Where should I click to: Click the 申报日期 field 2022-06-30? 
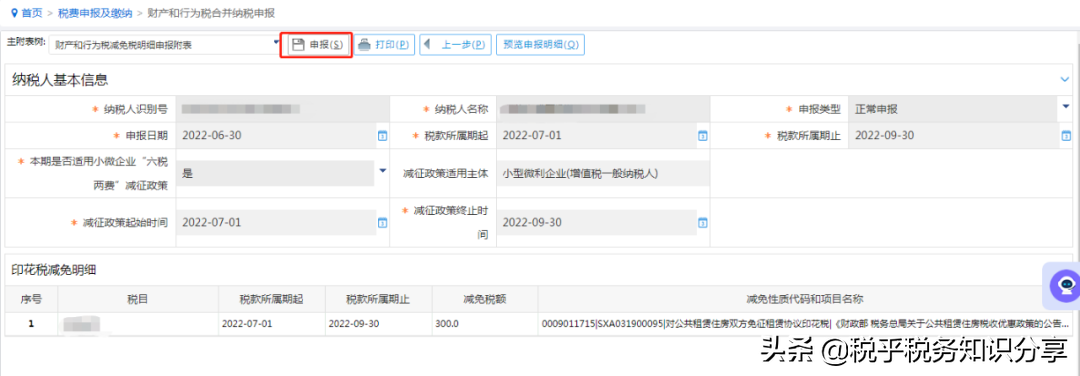(276, 135)
